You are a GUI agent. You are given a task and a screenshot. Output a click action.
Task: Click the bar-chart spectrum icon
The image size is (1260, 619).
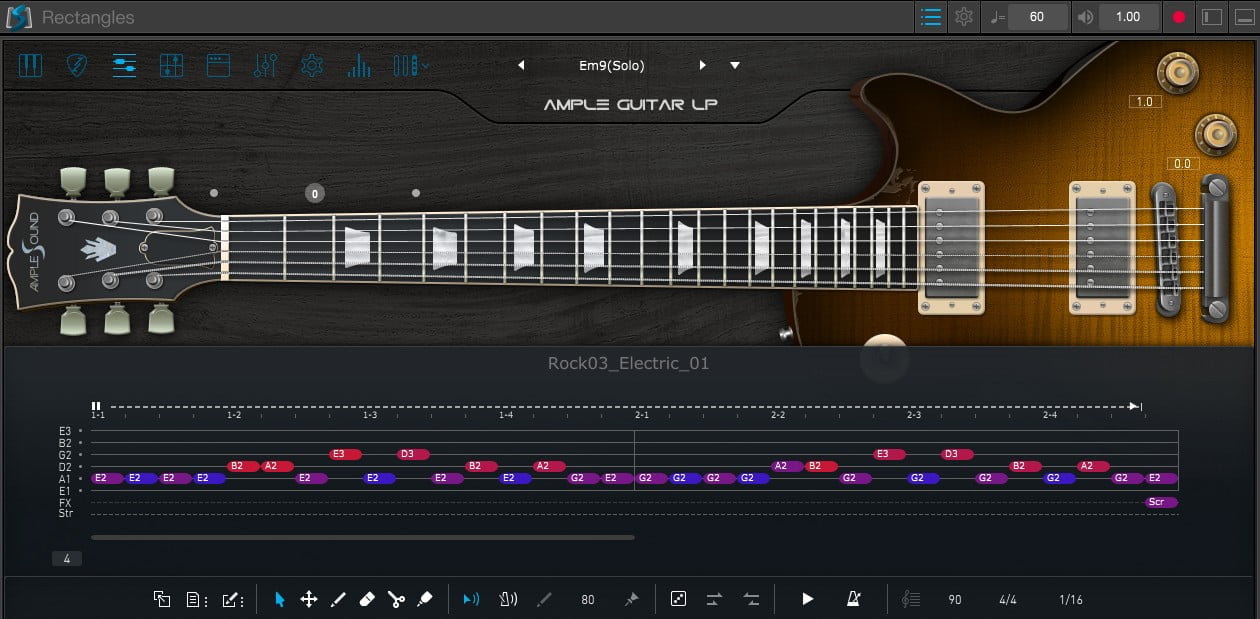coord(358,66)
